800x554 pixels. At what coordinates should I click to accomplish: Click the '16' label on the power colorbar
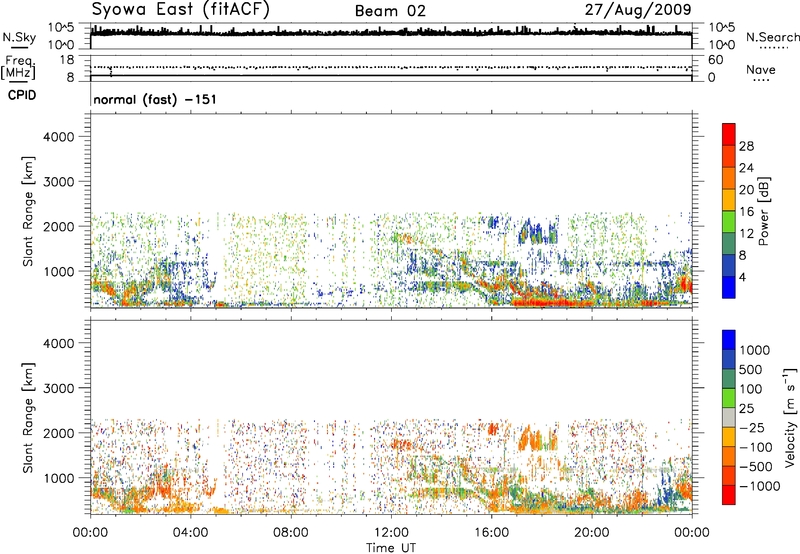[x=746, y=212]
